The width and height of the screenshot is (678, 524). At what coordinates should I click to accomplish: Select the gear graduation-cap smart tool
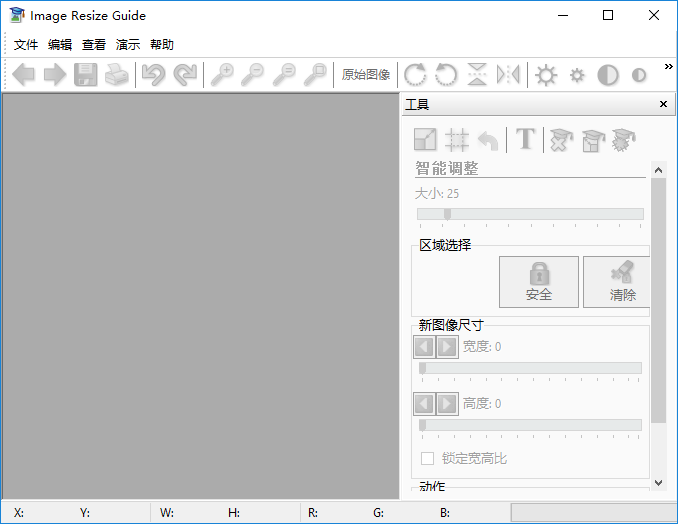coord(624,140)
